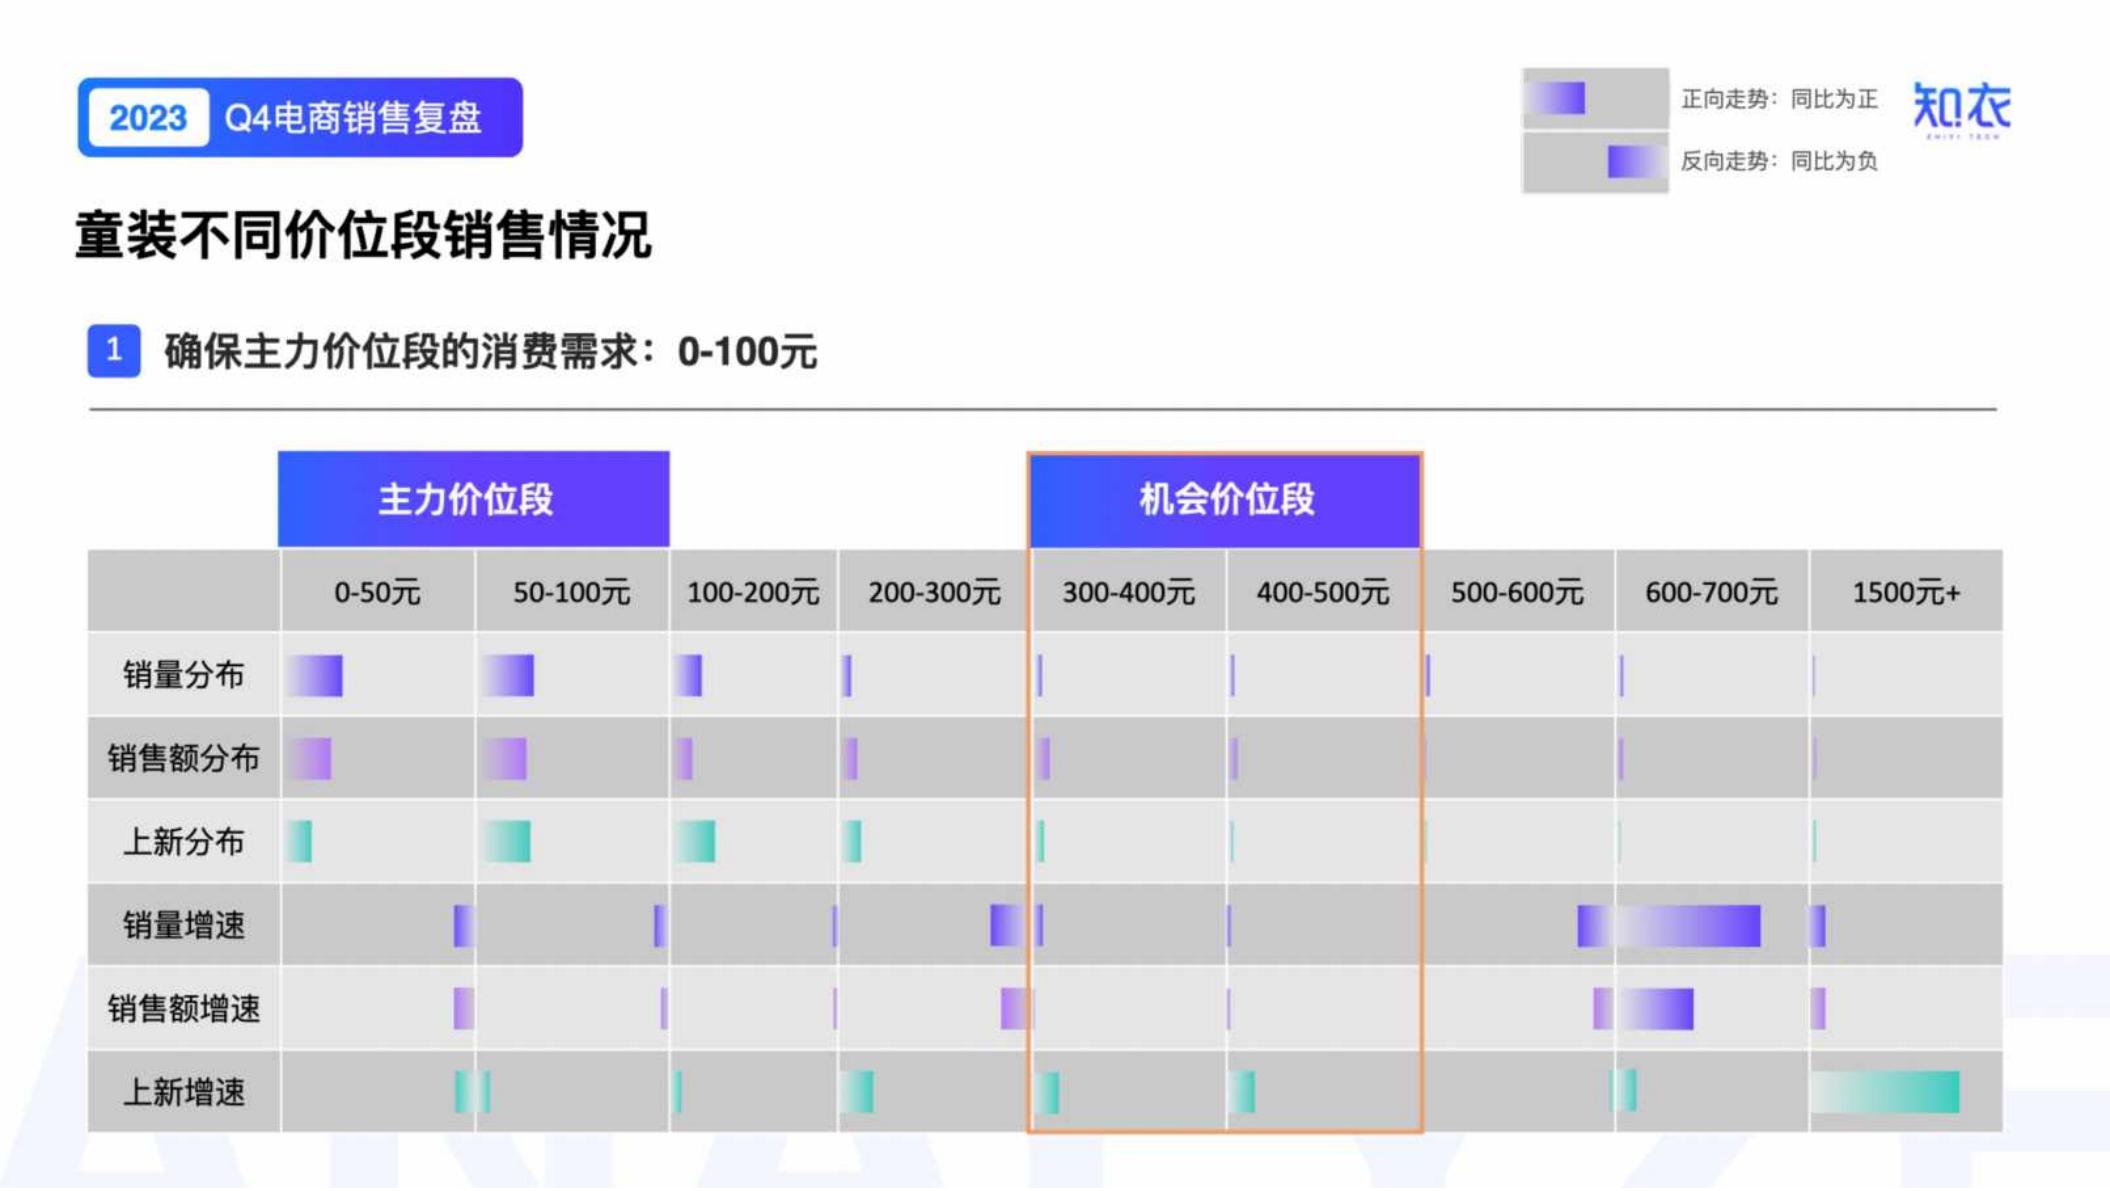Viewport: 2110px width, 1191px height.
Task: Click the 销售额增速 bar in 200-300元
Action: (x=1013, y=1009)
